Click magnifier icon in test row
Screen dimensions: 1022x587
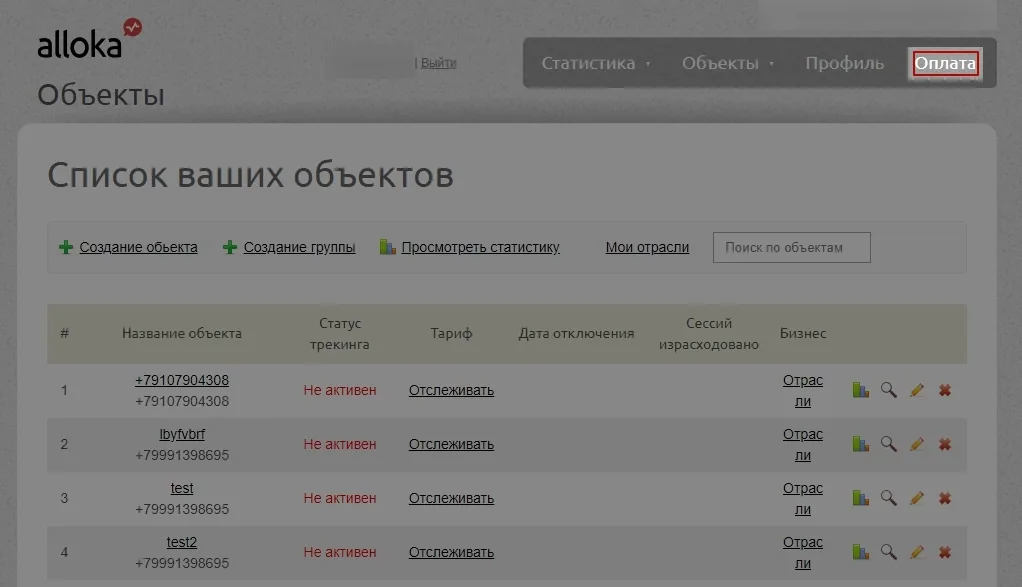click(888, 498)
